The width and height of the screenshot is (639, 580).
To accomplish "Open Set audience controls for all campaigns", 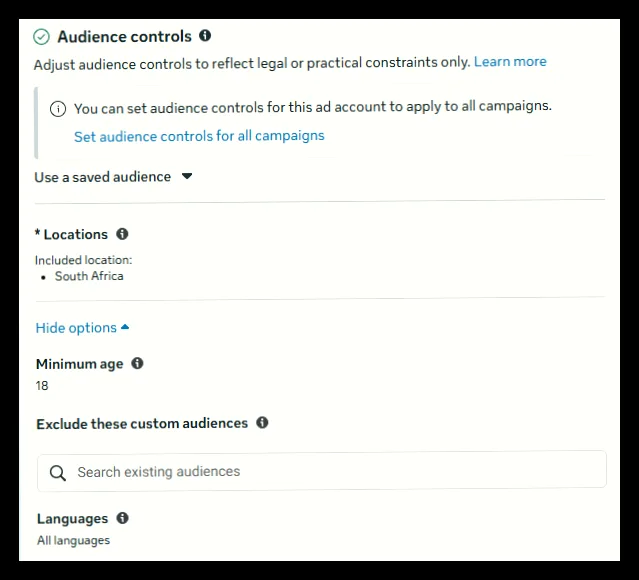I will click(199, 136).
